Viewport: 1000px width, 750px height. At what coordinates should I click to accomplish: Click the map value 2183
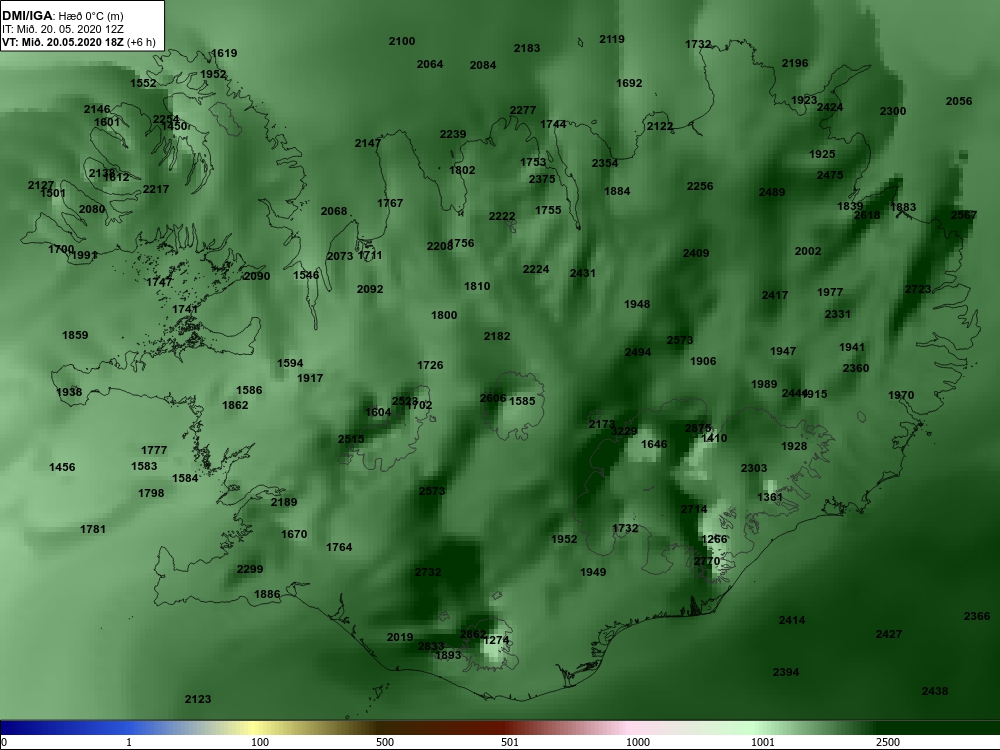click(x=527, y=48)
